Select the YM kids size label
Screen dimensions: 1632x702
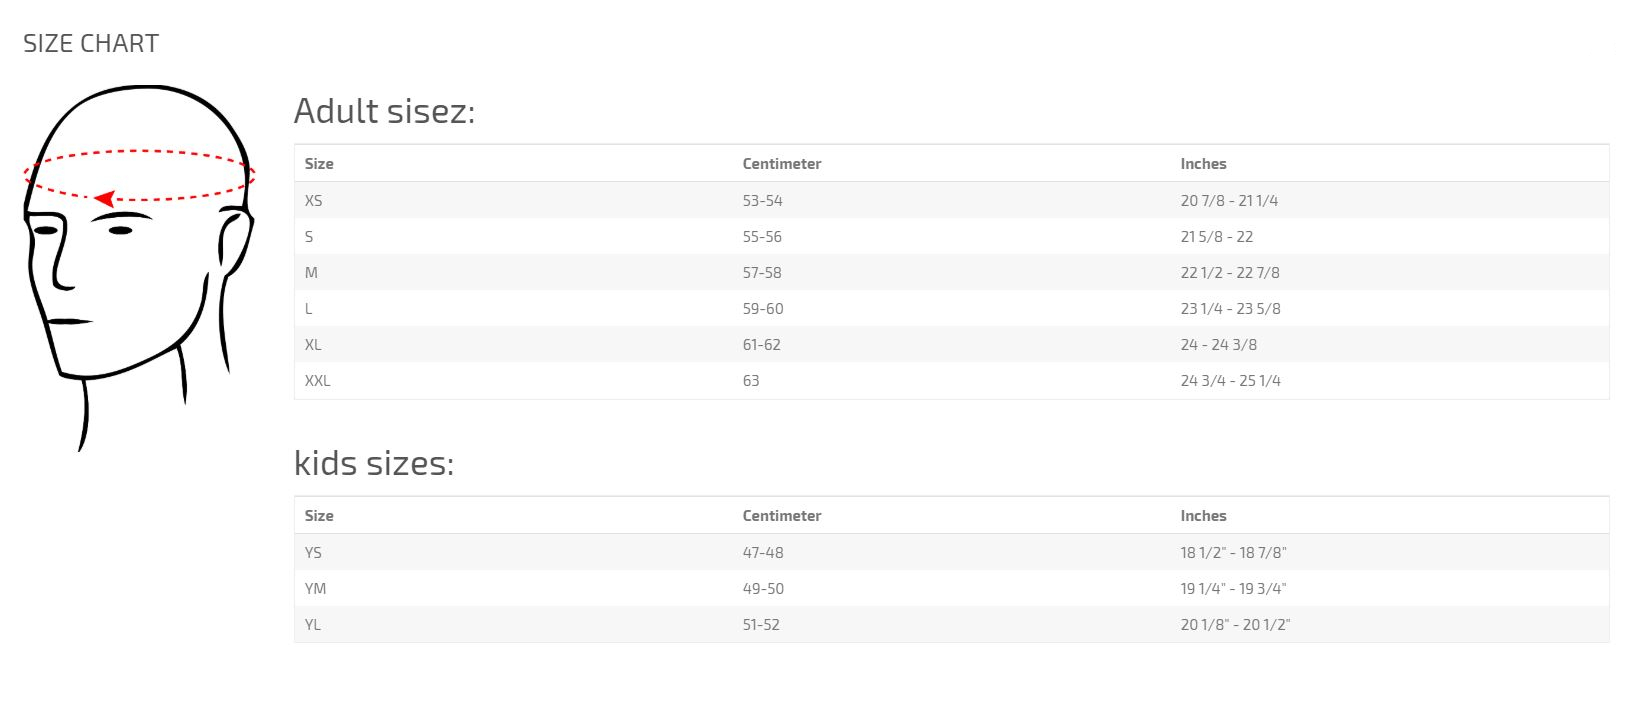[316, 589]
